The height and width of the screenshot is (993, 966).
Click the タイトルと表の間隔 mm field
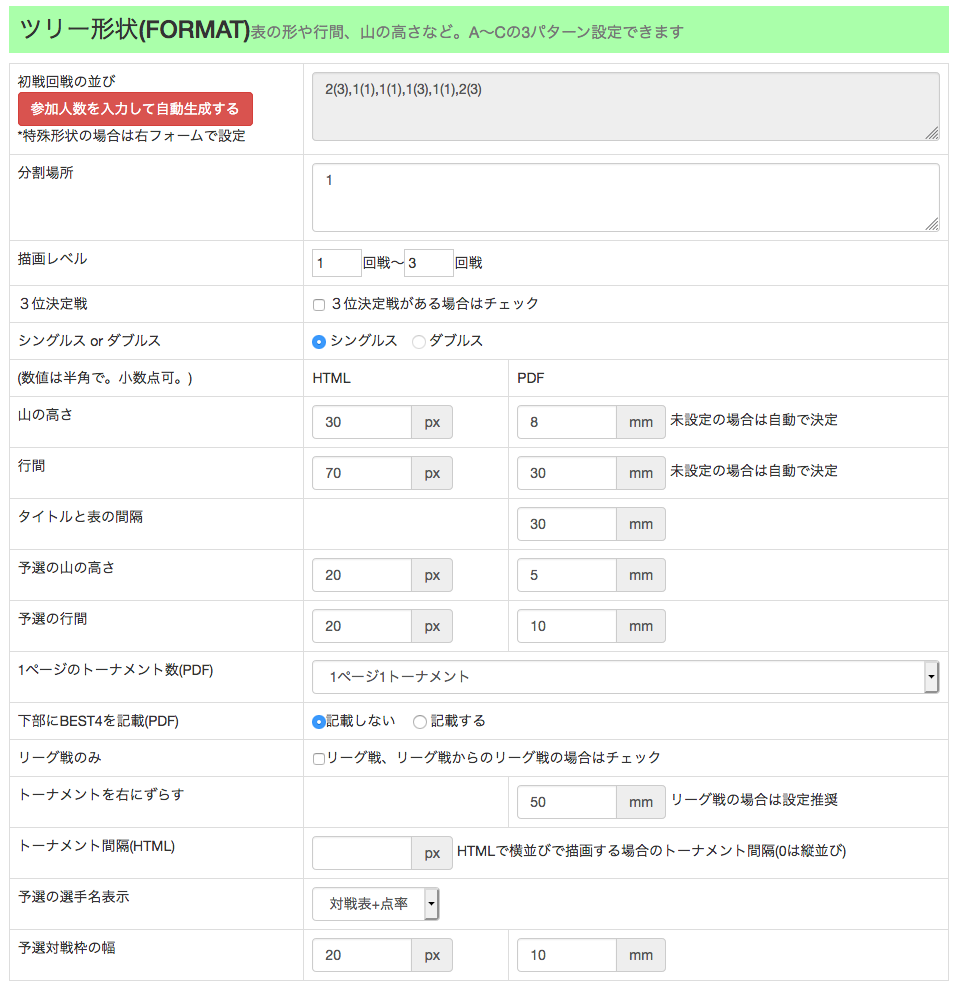tap(567, 524)
